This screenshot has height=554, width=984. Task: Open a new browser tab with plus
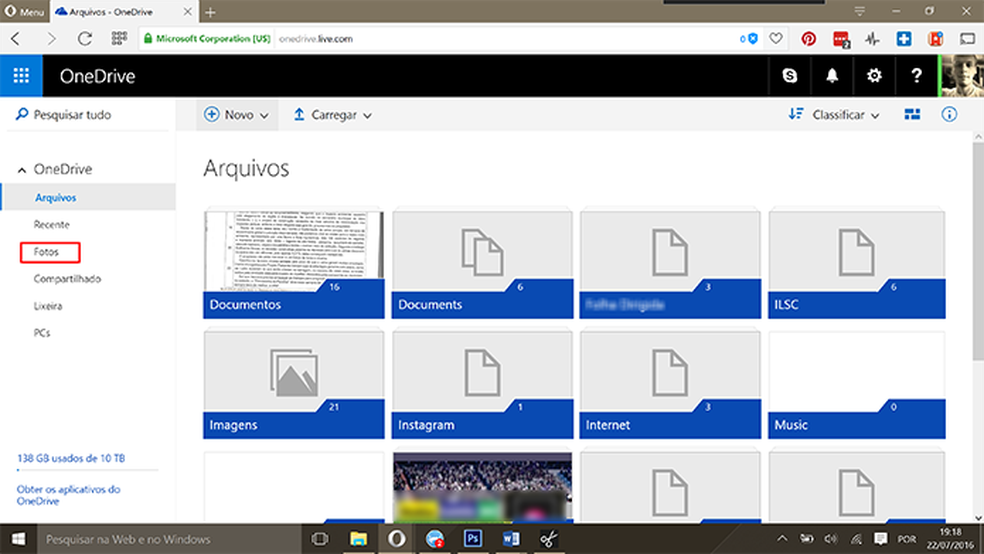coord(210,12)
